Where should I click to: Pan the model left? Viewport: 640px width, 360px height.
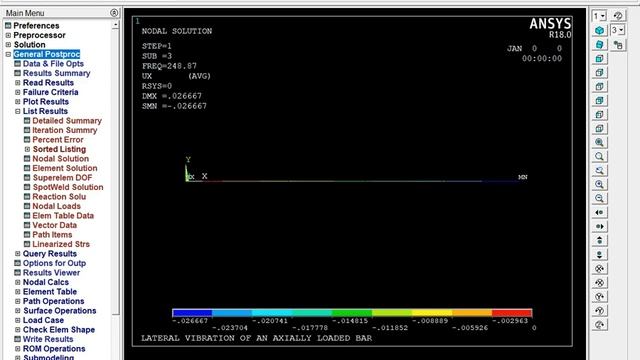pos(599,212)
